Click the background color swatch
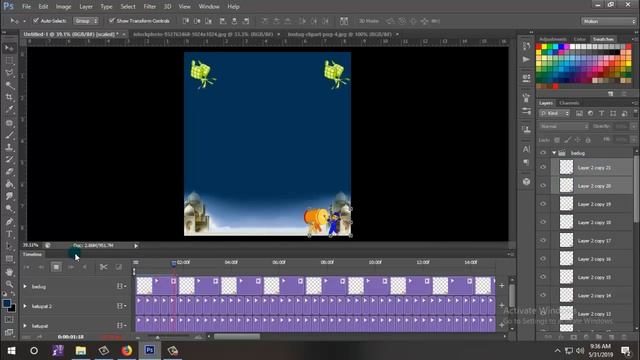This screenshot has height=360, width=640. click(x=12, y=308)
